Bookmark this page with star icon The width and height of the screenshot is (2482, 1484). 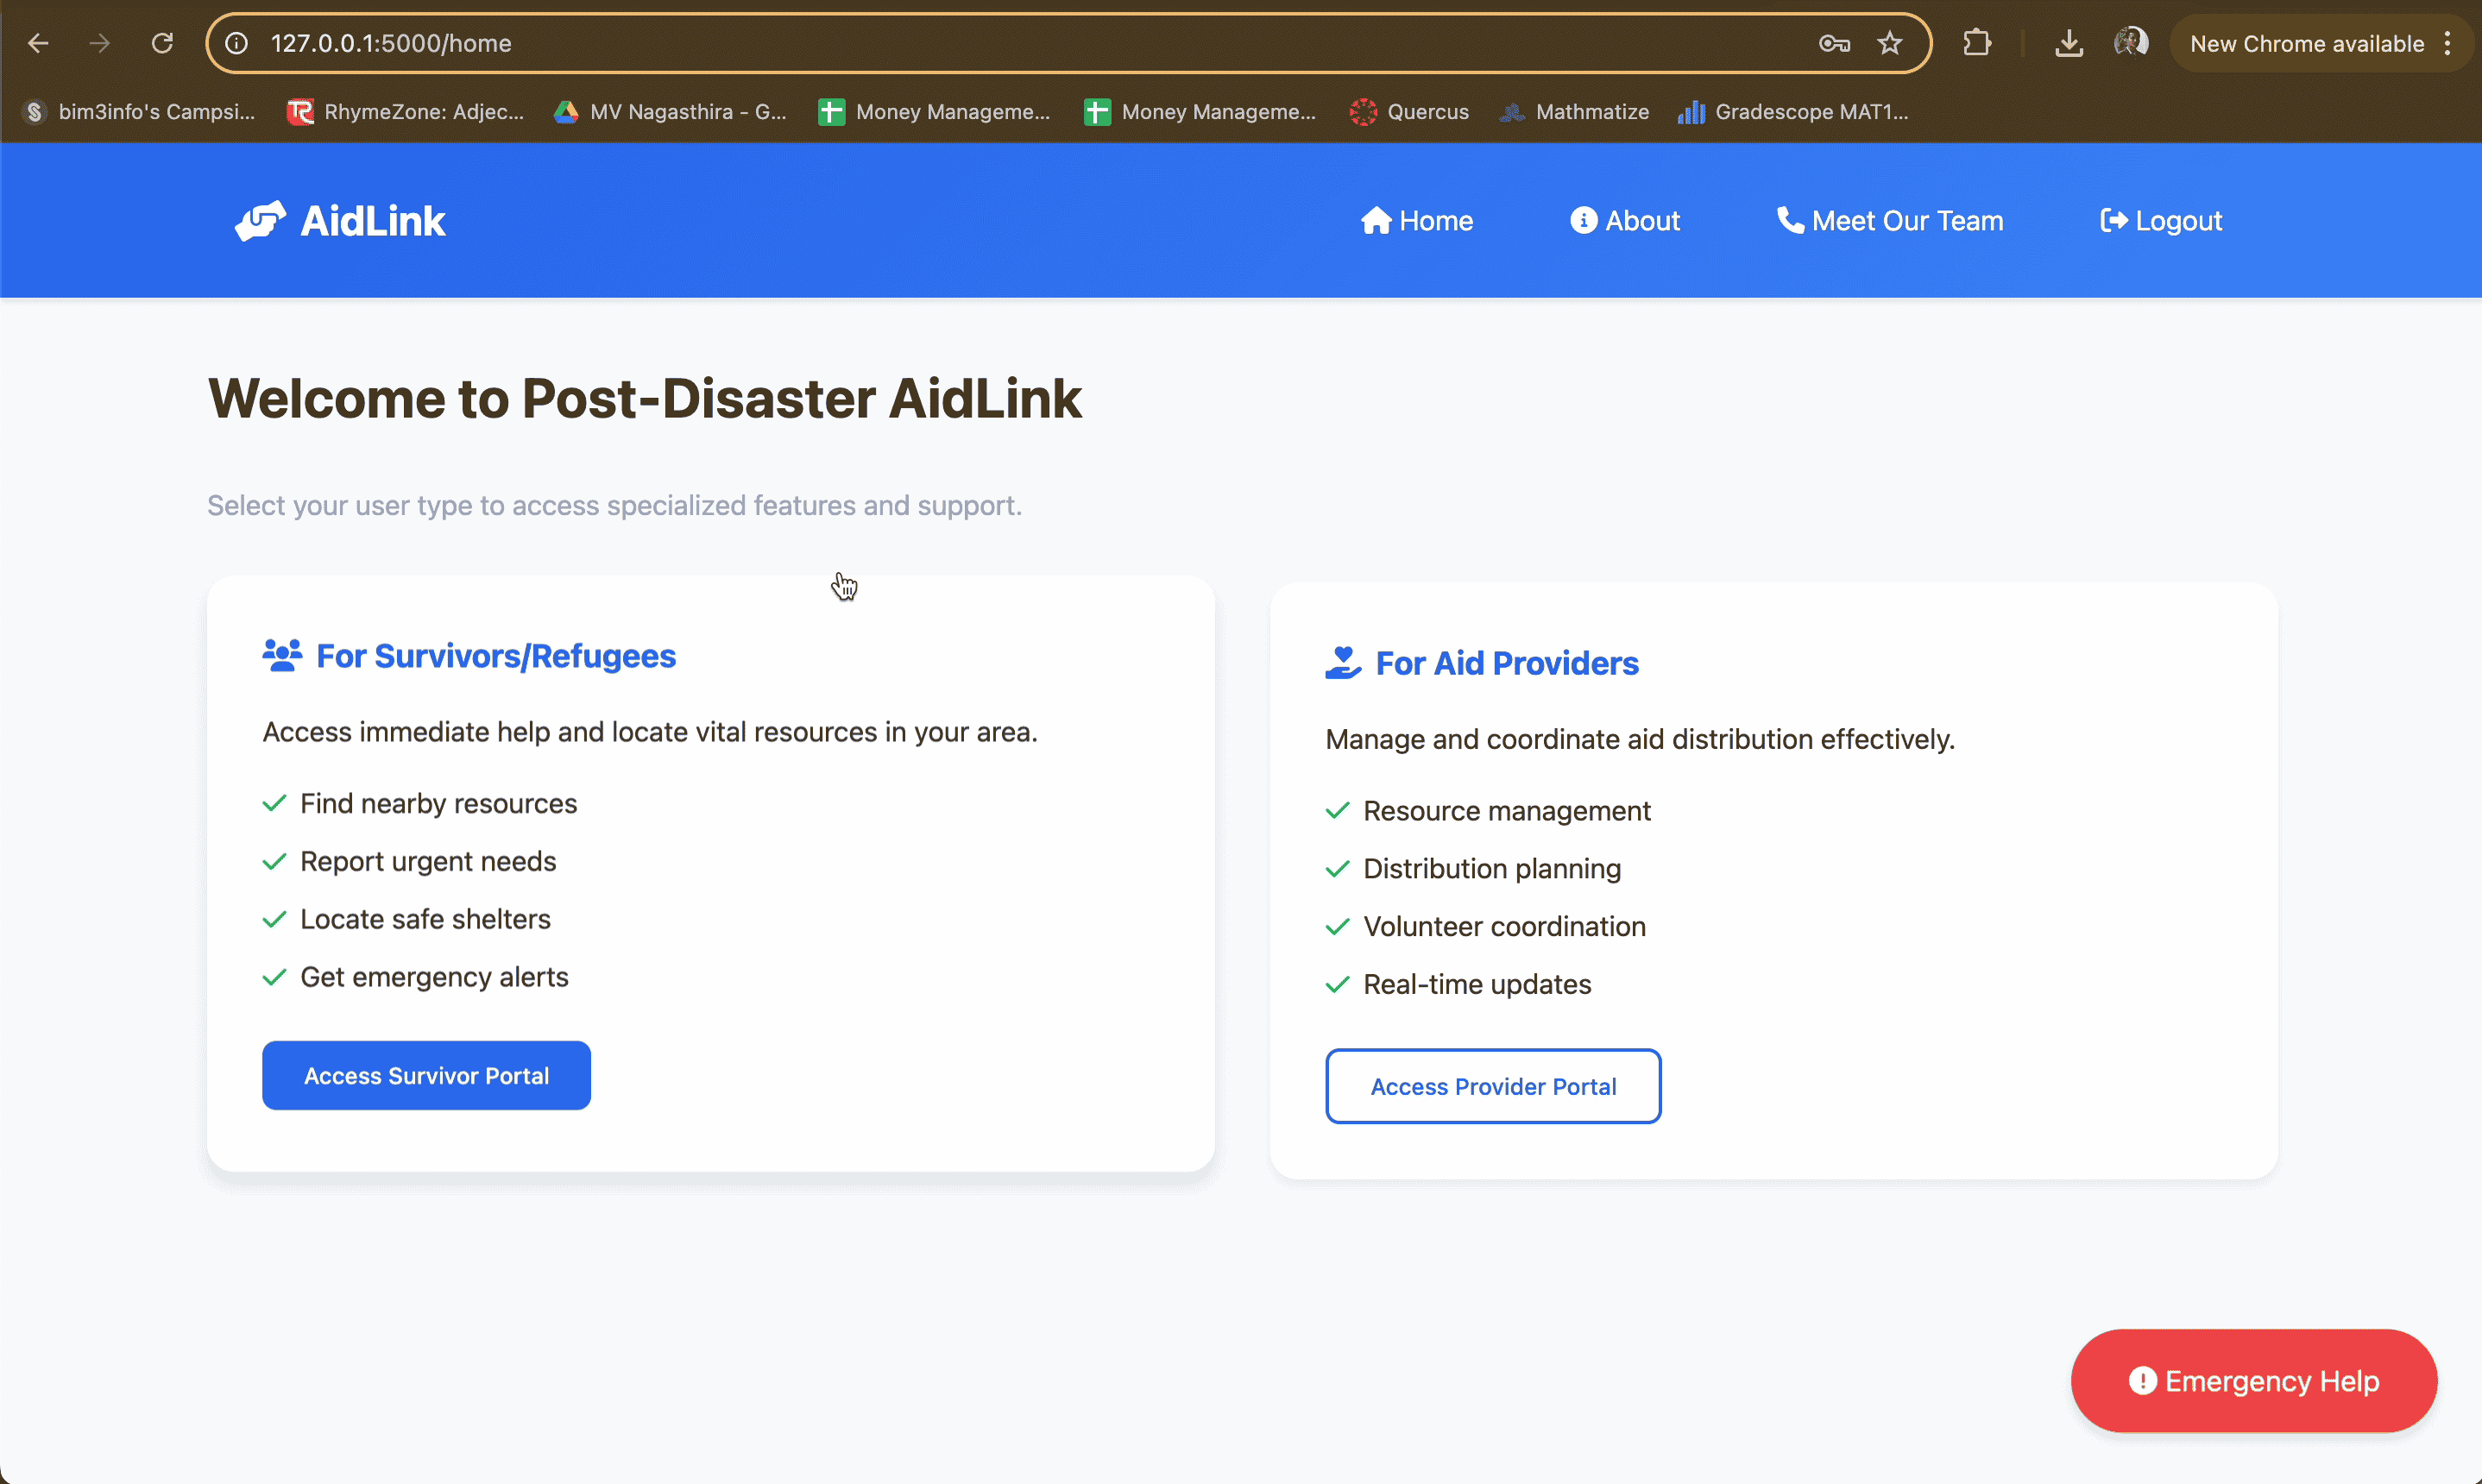coord(1889,43)
